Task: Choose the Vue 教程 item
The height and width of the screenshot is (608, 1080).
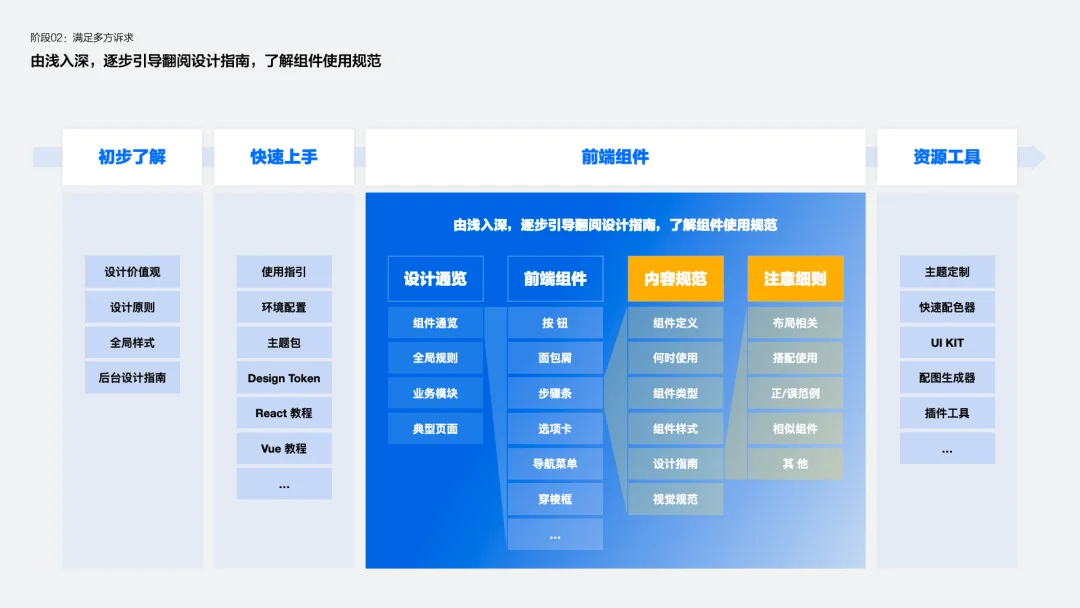Action: 284,448
